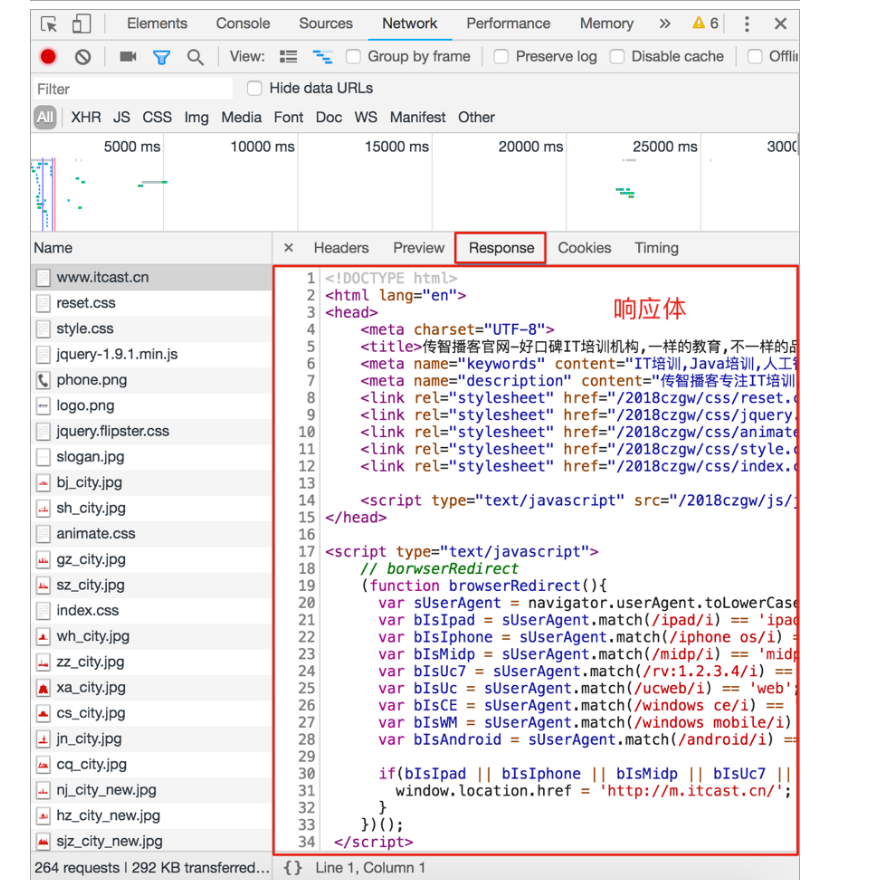Click the xa_city.jpg thumbnail icon
The height and width of the screenshot is (880, 871).
[43, 688]
